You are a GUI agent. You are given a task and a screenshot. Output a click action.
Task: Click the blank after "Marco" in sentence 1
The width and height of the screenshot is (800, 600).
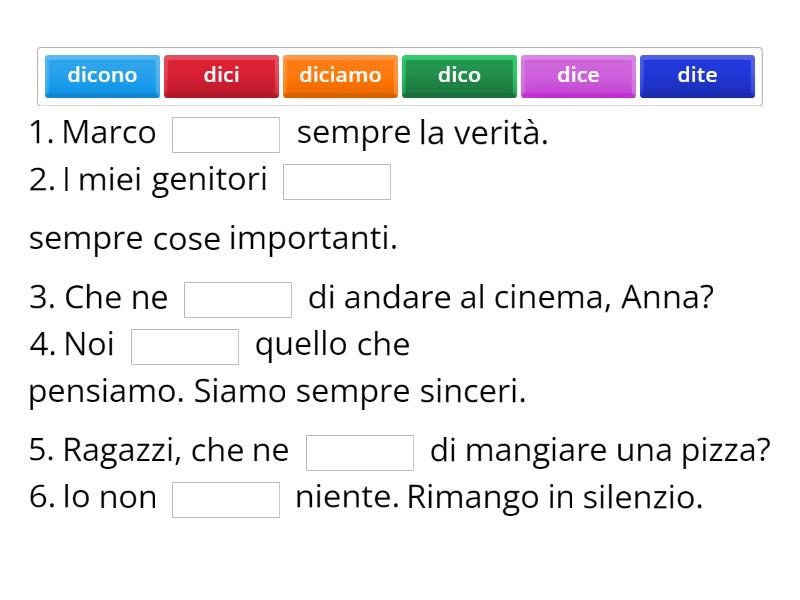(227, 132)
